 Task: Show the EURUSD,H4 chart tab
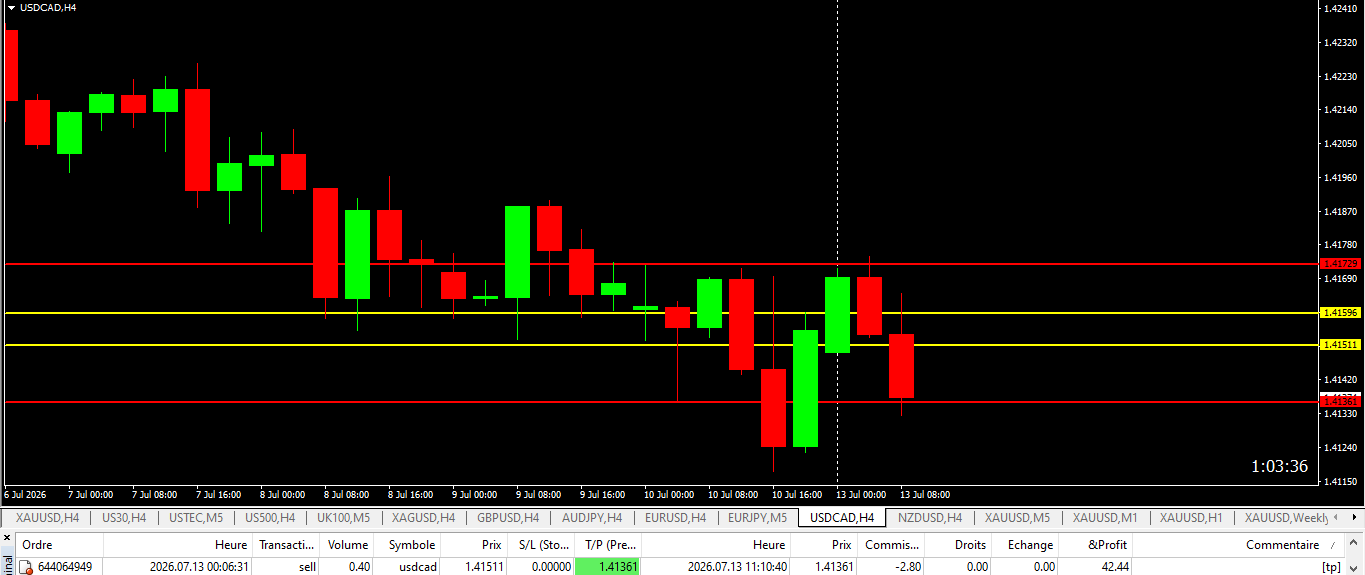(675, 517)
